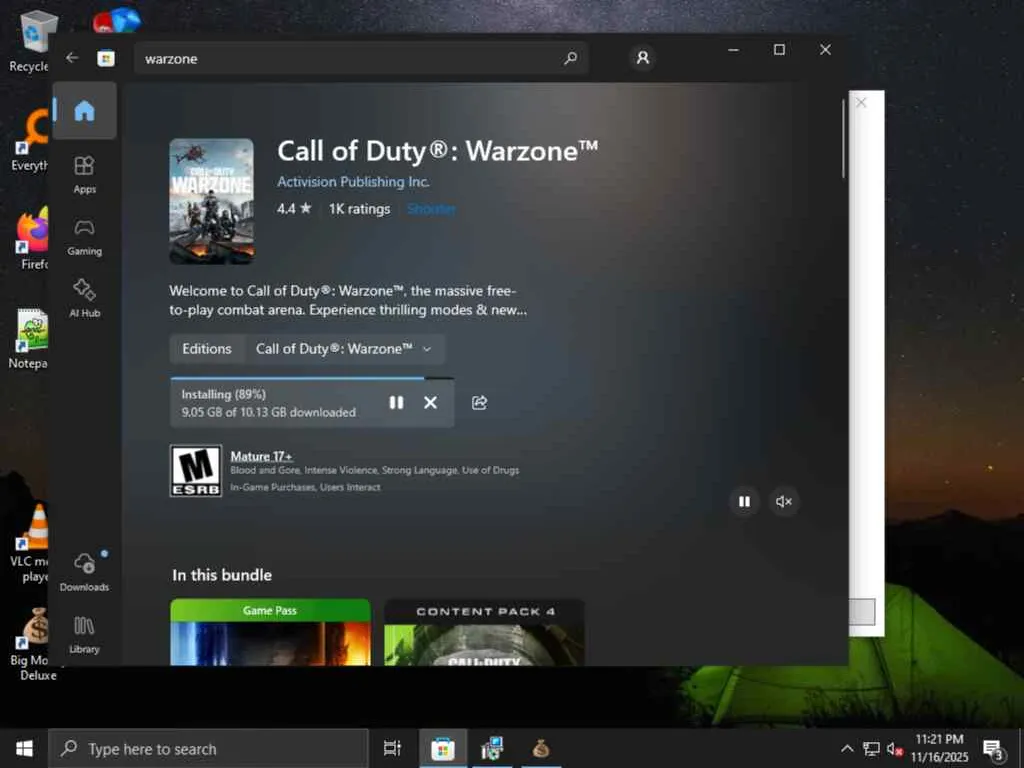
Task: Open the Apps section in sidebar
Action: pyautogui.click(x=84, y=174)
